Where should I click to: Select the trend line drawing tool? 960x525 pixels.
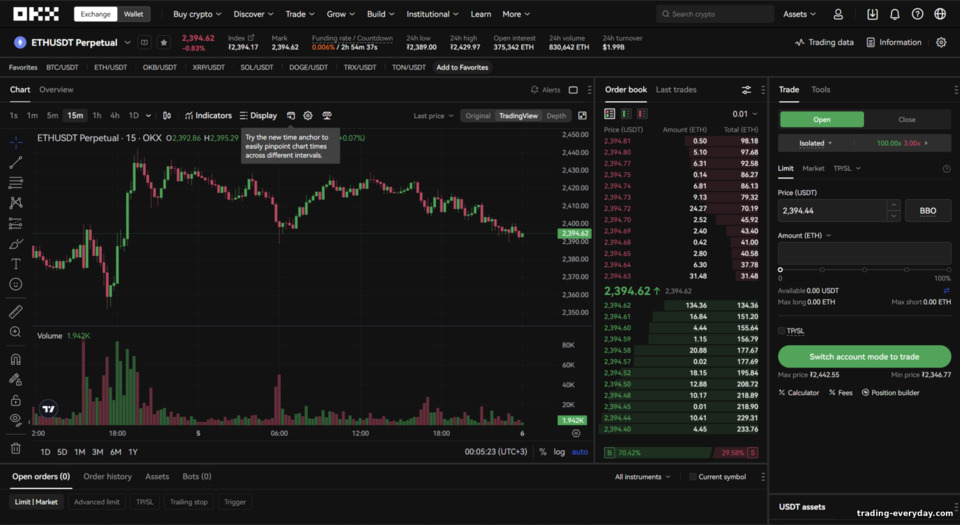tap(16, 162)
